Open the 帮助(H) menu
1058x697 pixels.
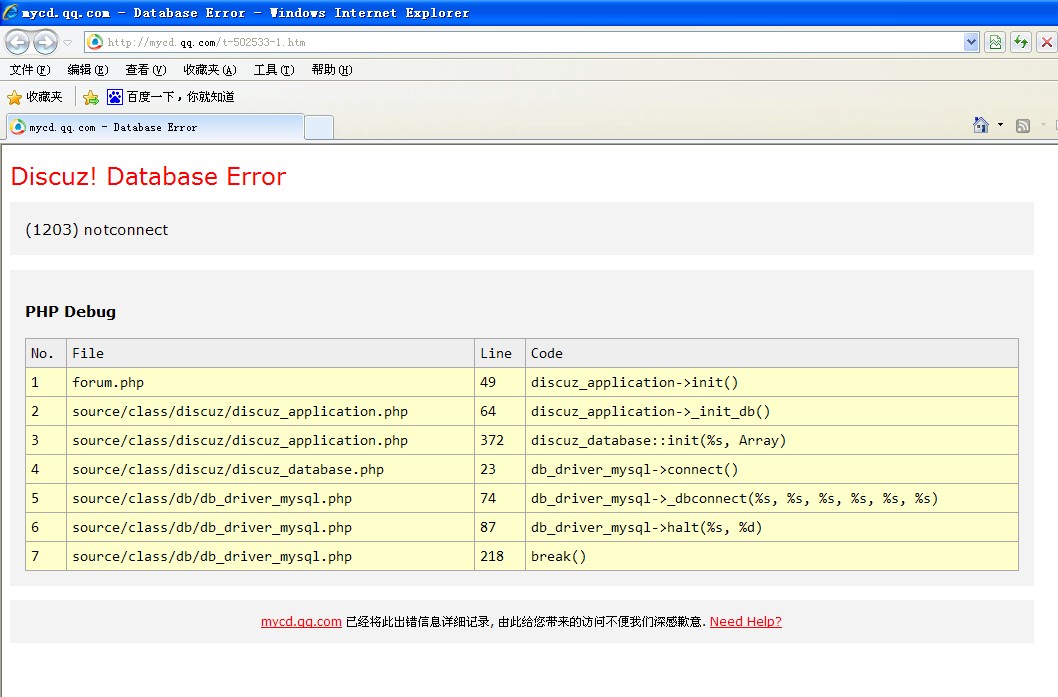click(x=332, y=69)
